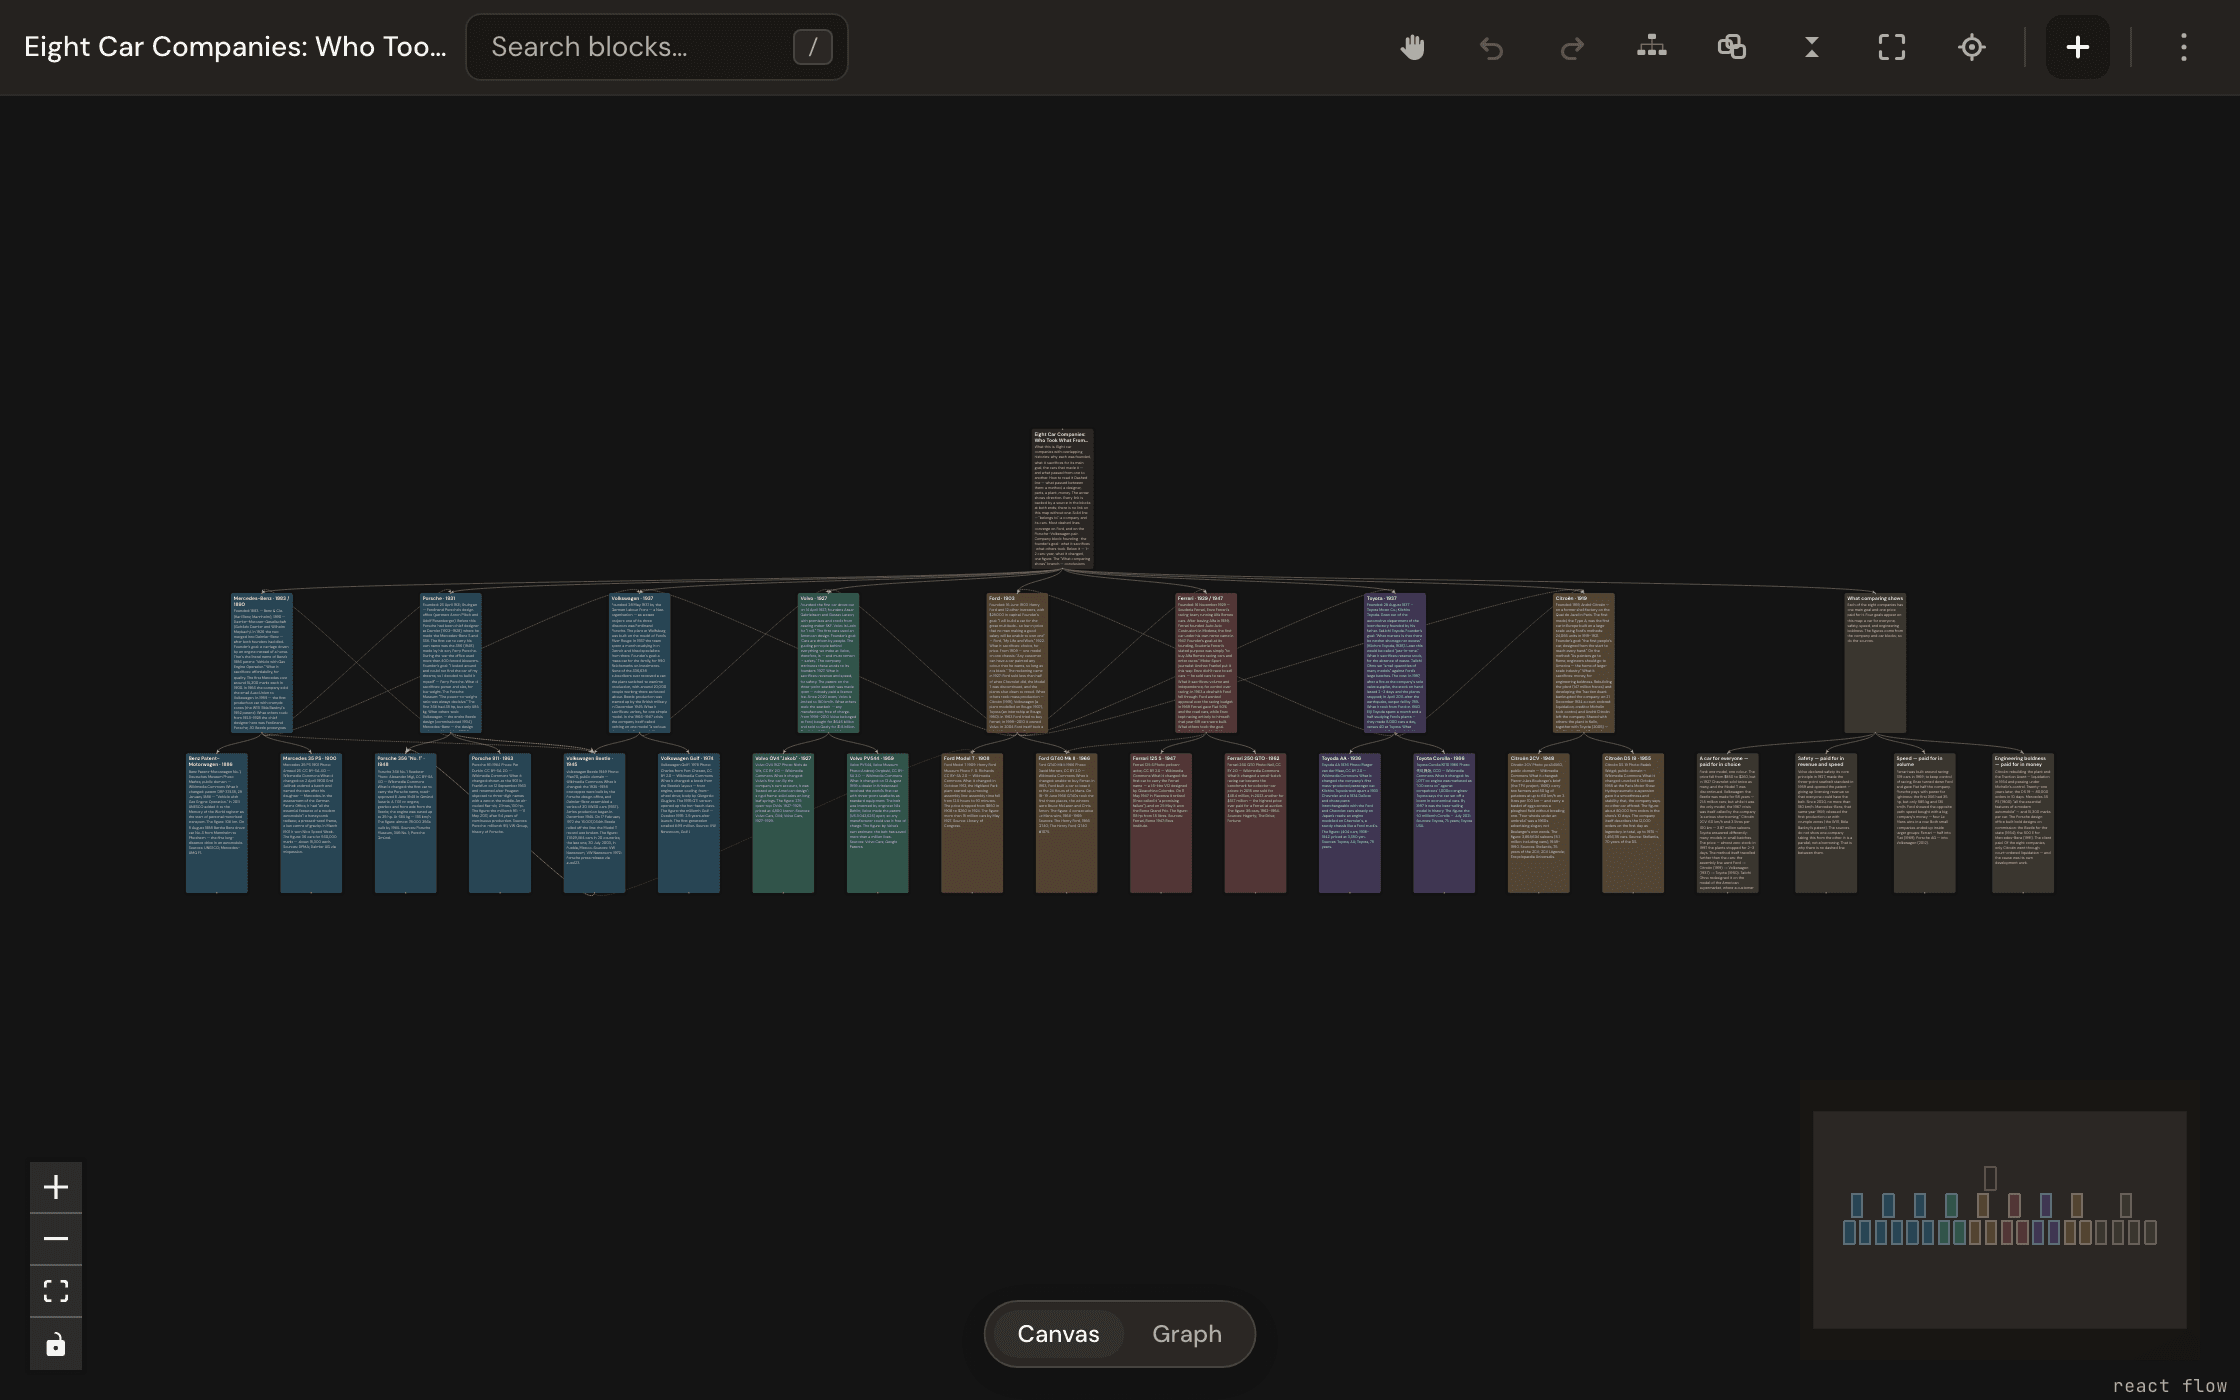Select the Ford 1903 block
Image resolution: width=2240 pixels, height=1400 pixels.
(x=1017, y=663)
